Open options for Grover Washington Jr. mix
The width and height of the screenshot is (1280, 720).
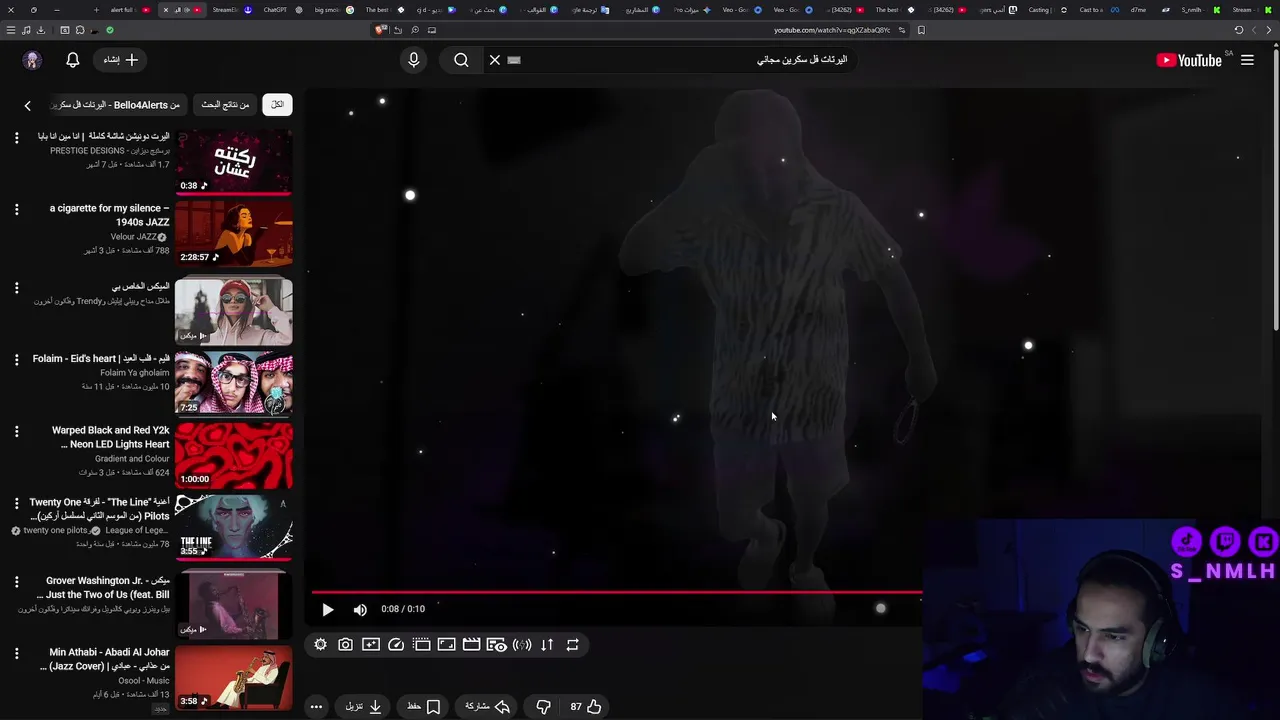16,581
